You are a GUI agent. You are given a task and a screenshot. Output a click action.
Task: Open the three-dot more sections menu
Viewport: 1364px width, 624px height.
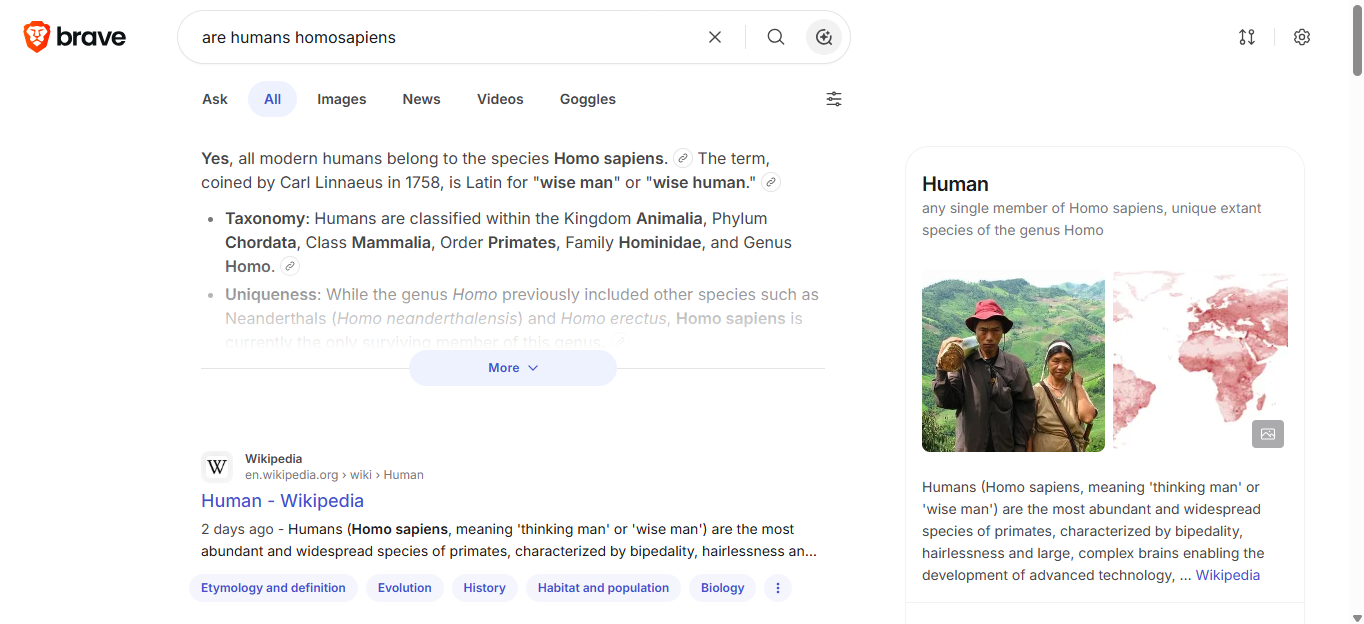pos(778,588)
